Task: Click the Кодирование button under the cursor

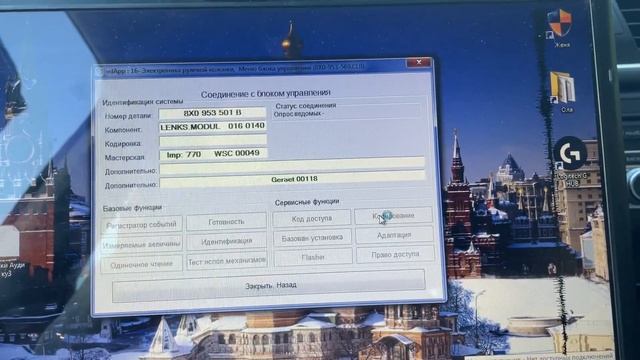Action: click(394, 216)
